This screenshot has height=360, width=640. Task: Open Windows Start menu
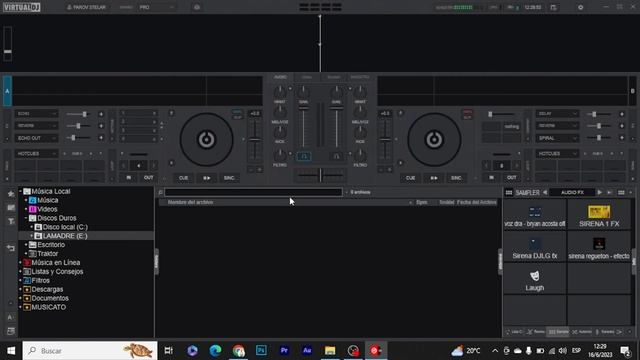(11, 351)
